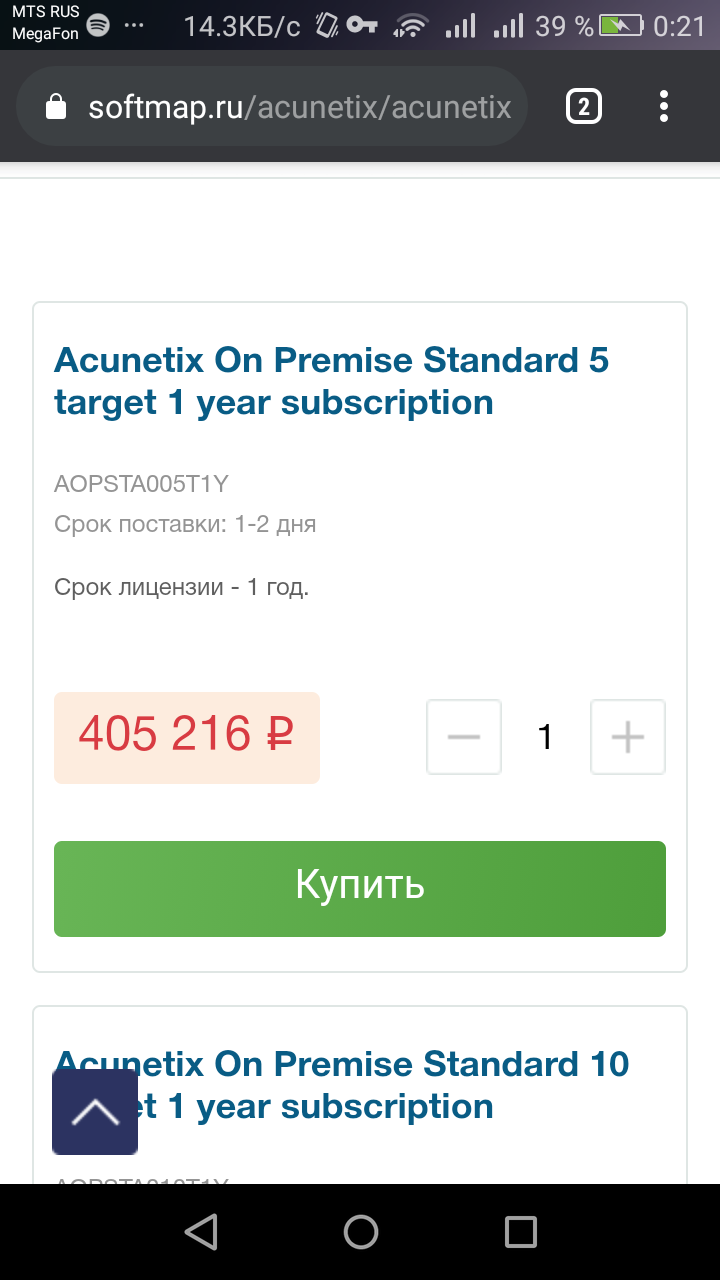Tap the padlock site security icon
Screen dimensions: 720x1280
pos(56,107)
